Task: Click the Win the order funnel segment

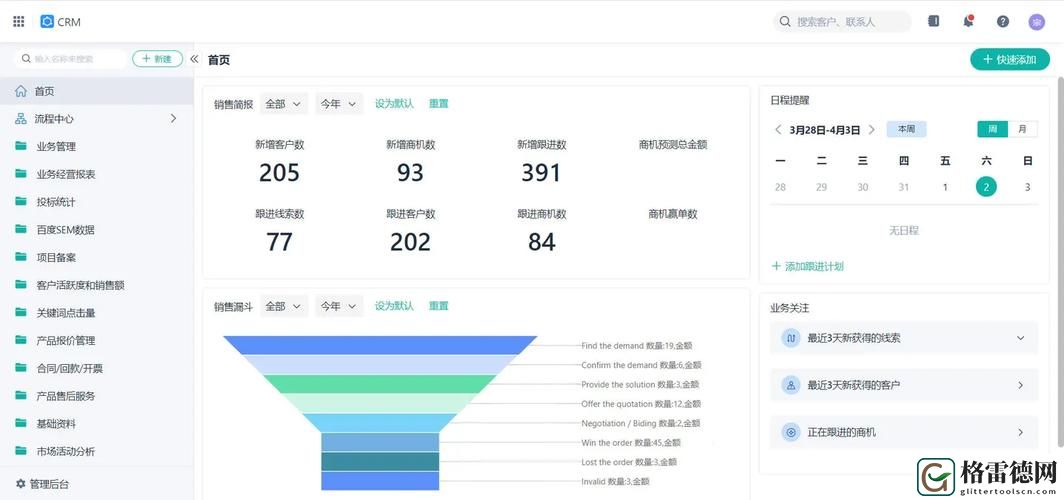Action: tap(380, 442)
